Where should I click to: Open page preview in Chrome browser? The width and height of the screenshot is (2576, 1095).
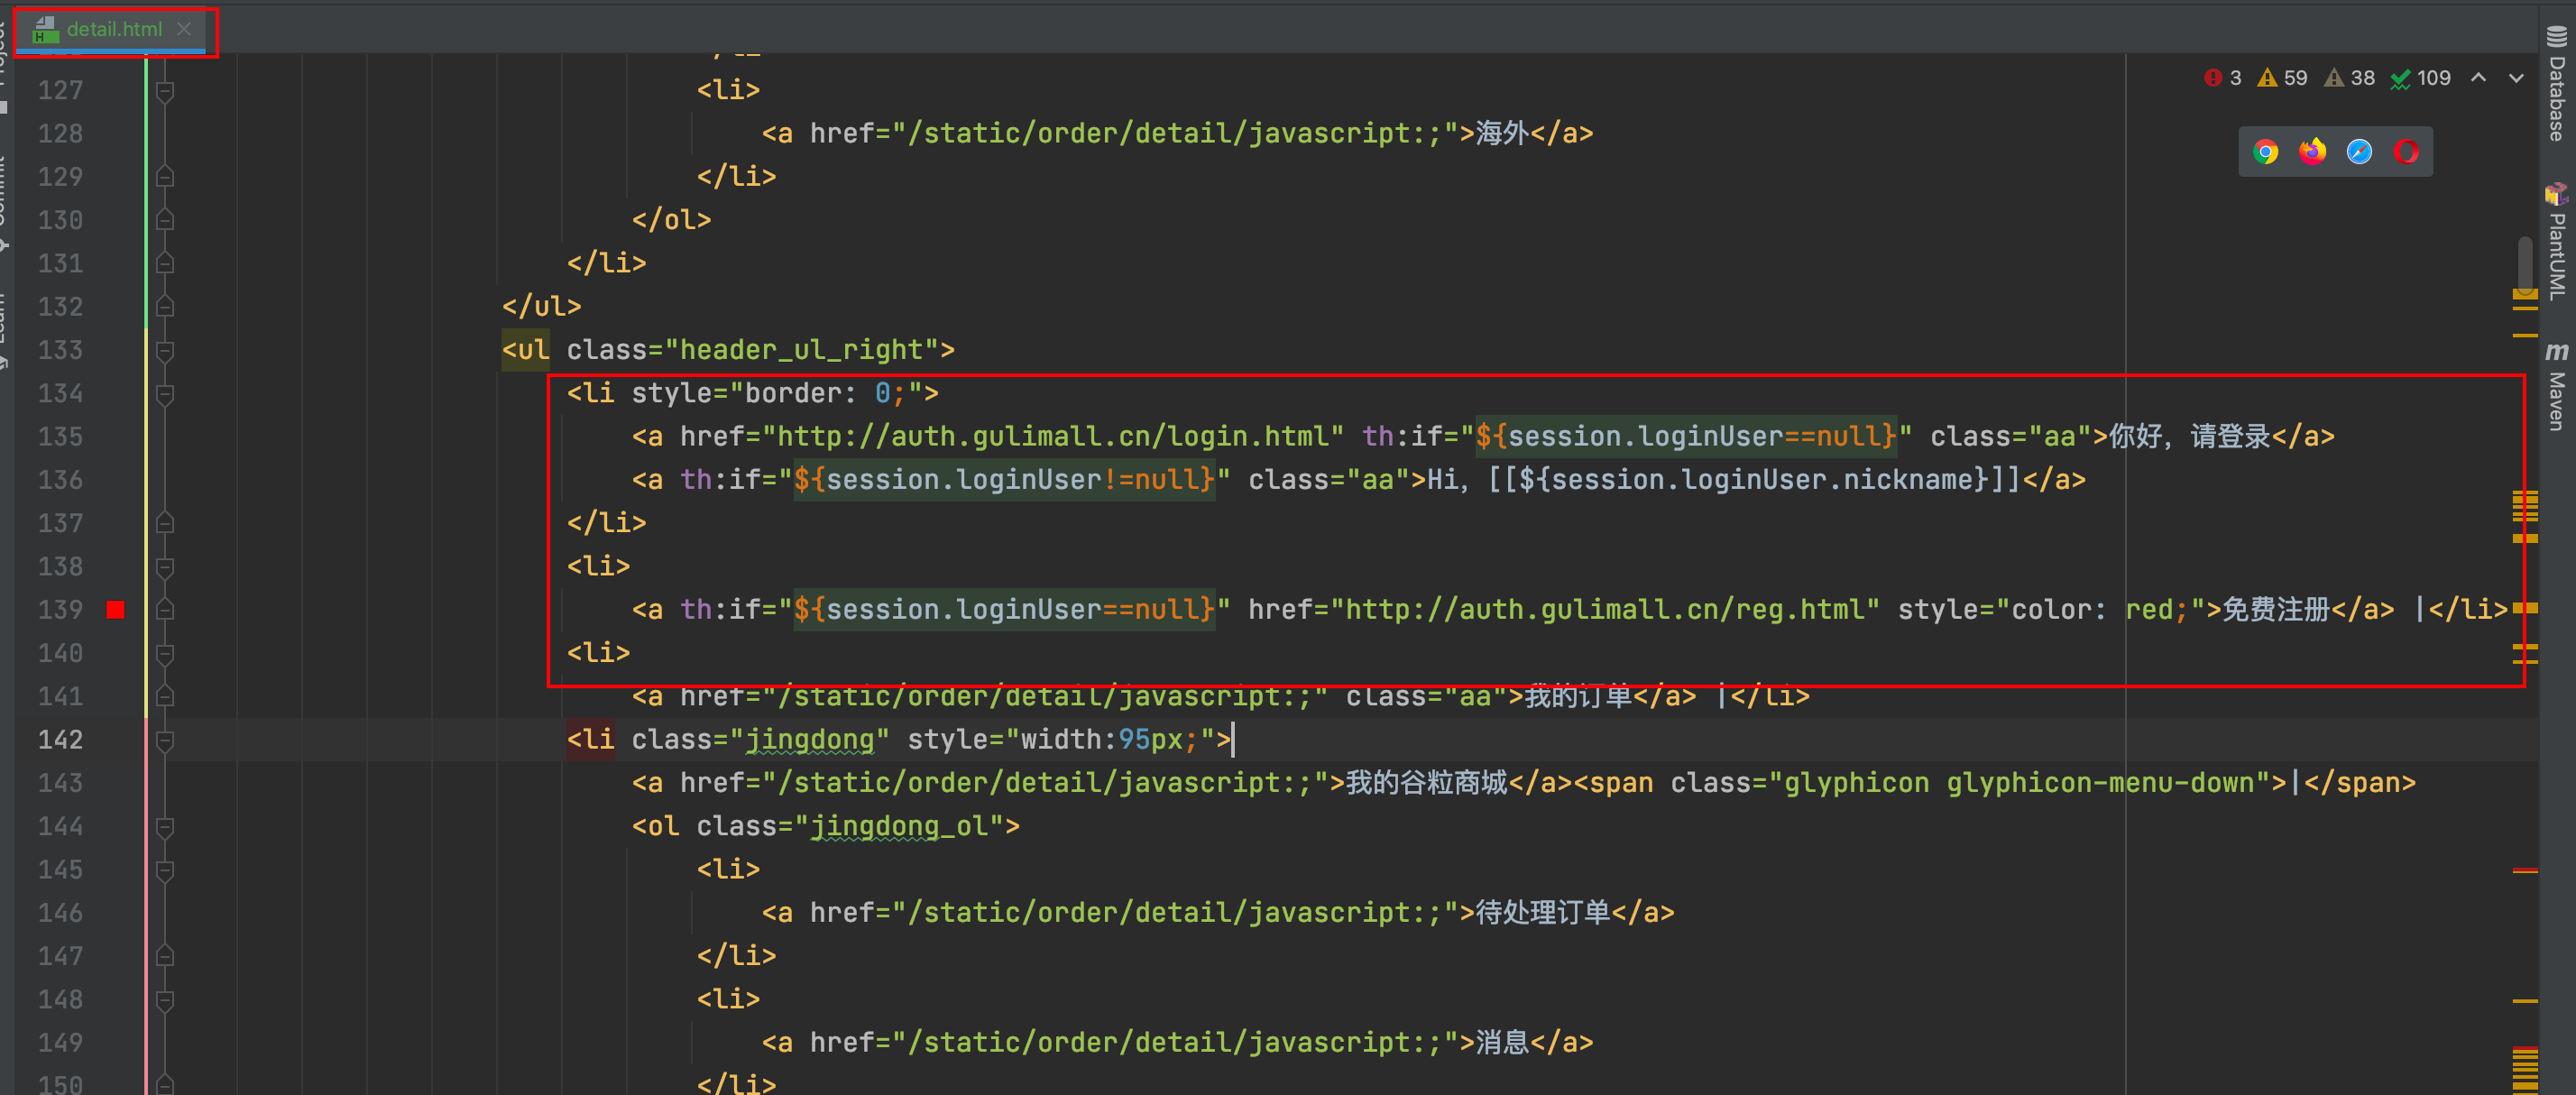(2265, 152)
